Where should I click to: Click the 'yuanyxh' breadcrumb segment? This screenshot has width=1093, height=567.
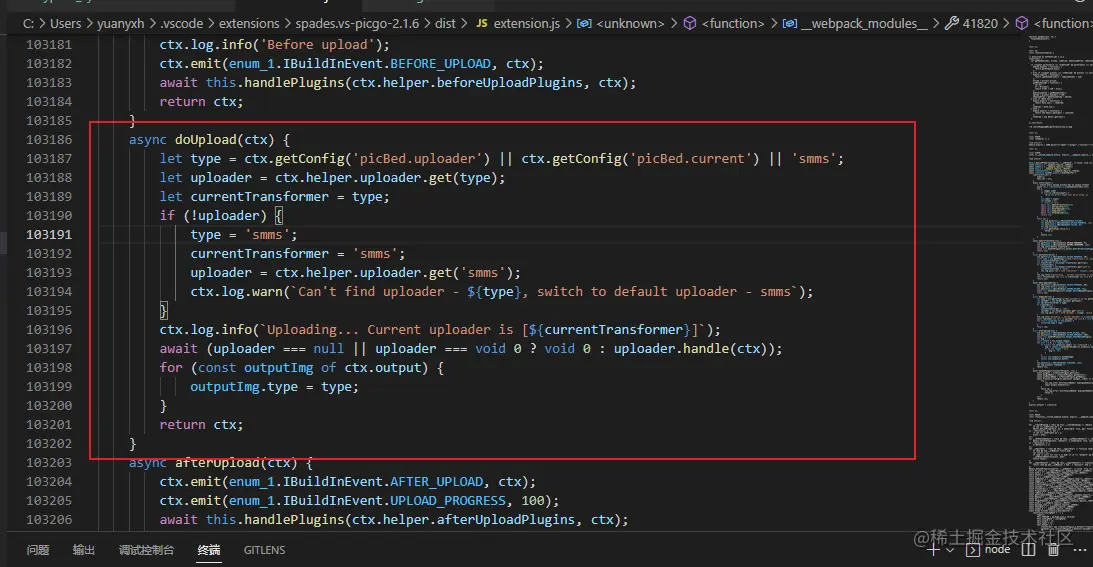(x=120, y=23)
